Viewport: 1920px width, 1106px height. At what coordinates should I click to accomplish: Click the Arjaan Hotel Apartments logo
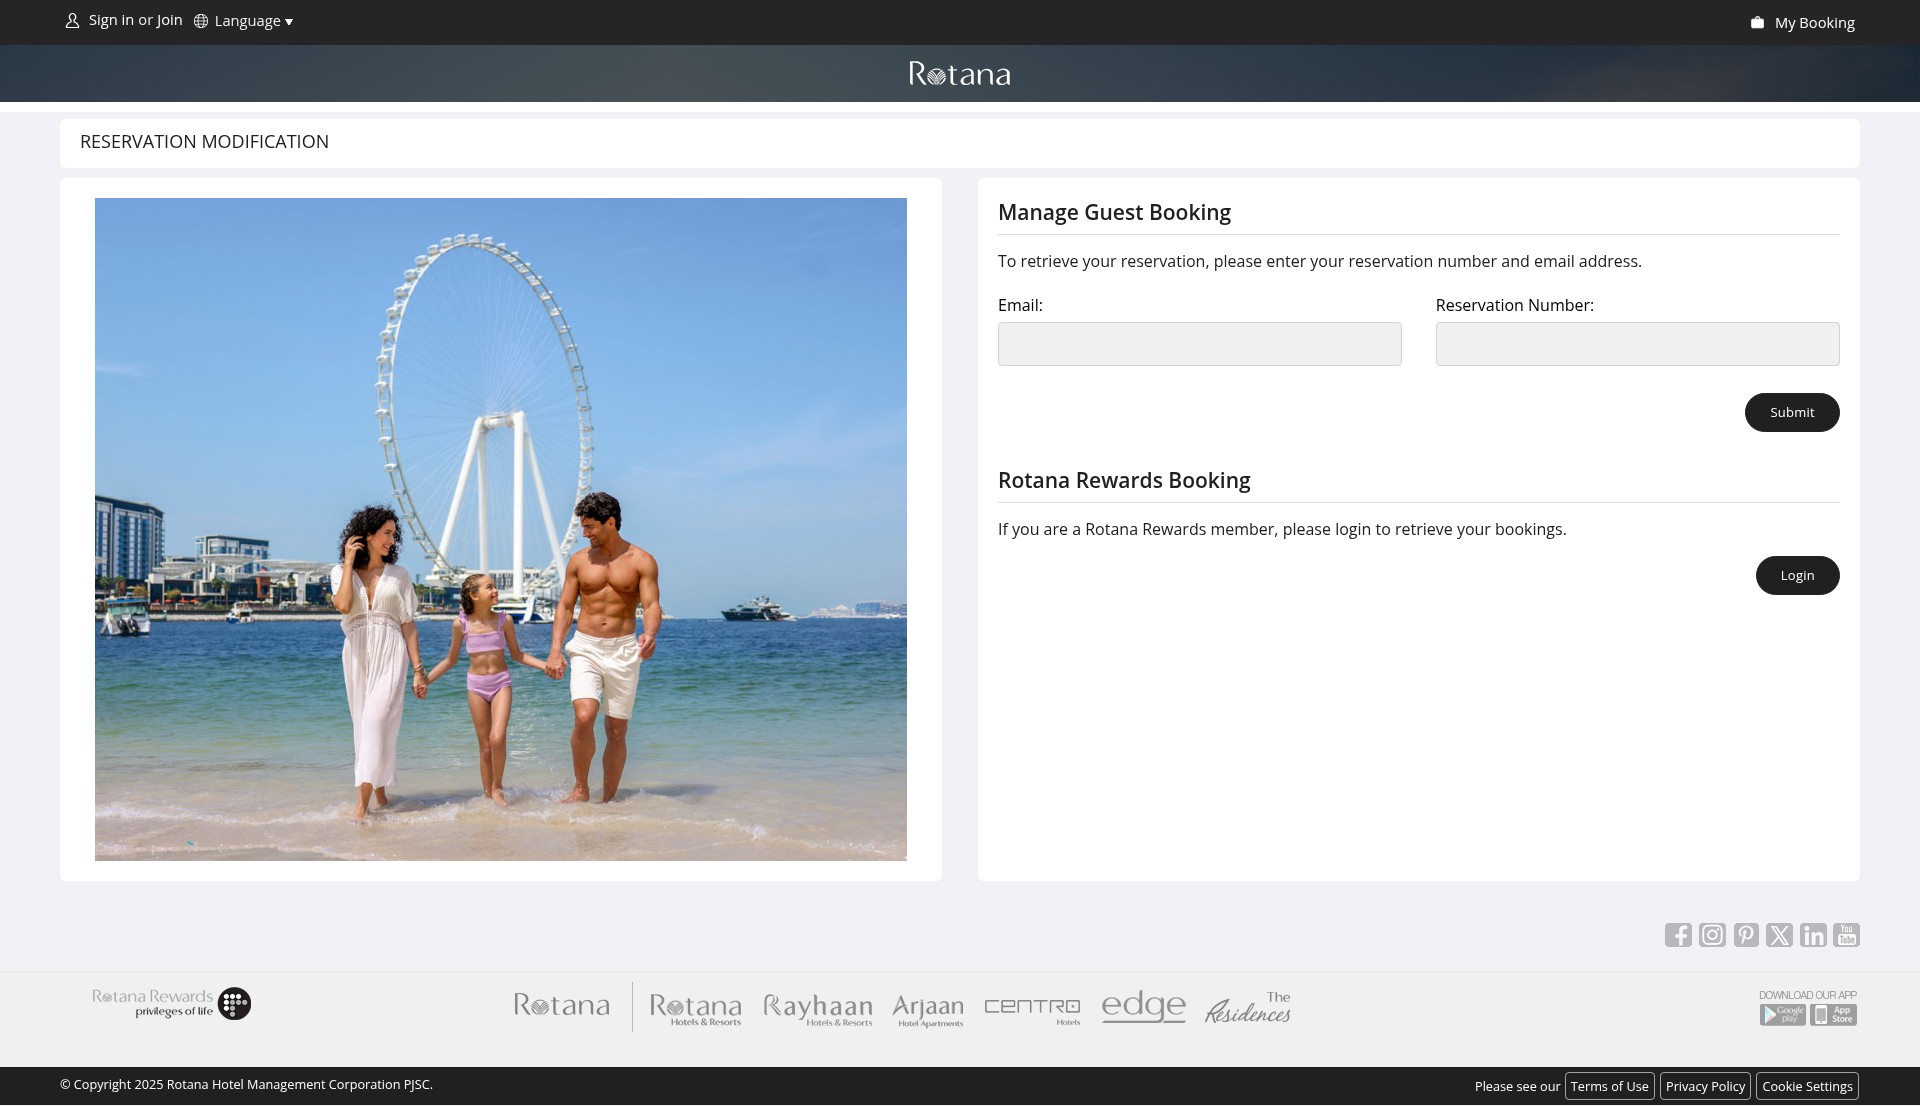coord(928,1010)
